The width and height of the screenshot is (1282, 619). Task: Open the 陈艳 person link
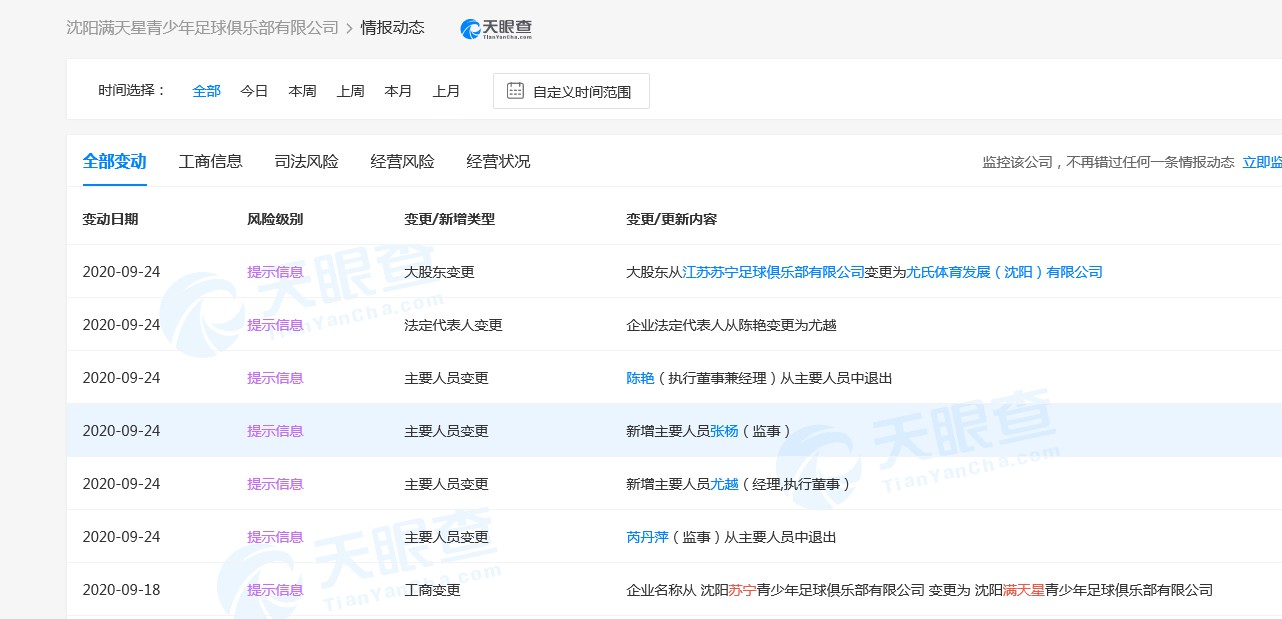click(640, 378)
